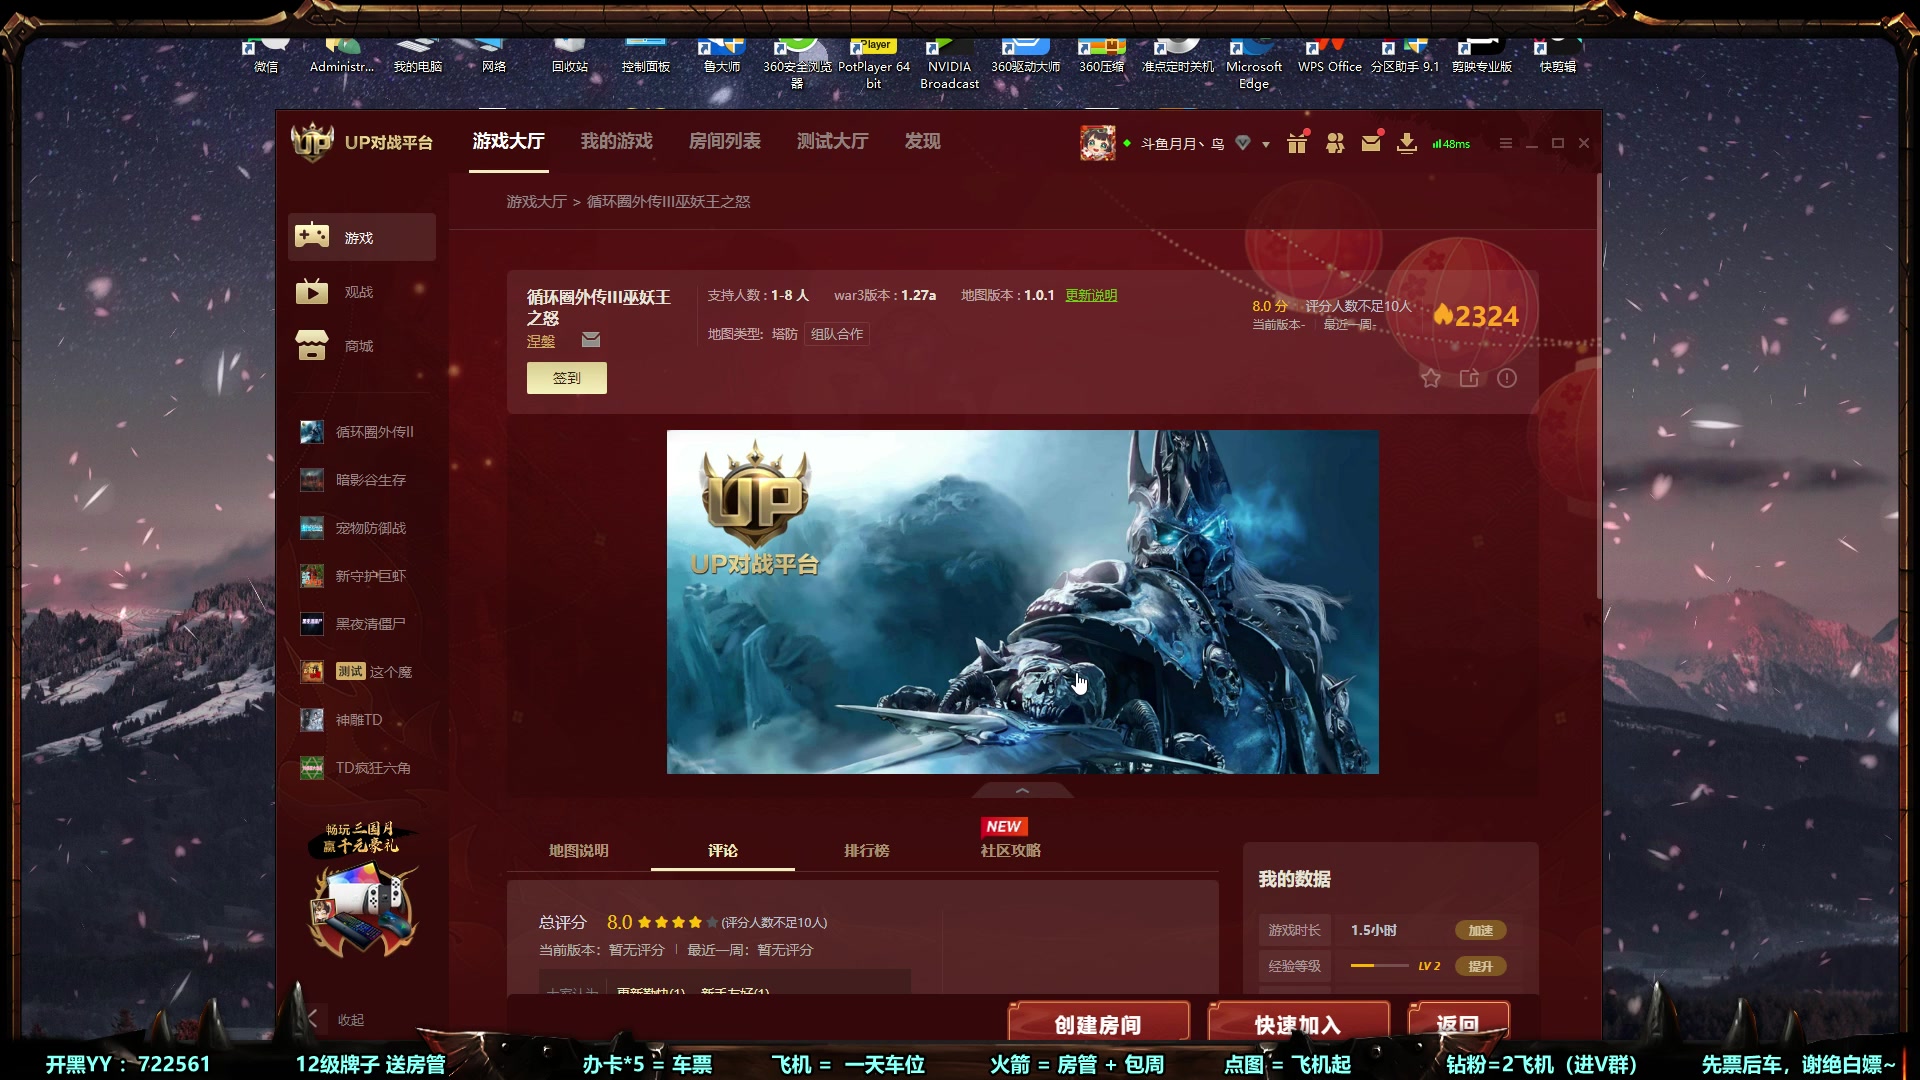Open 暗影谷生存 game entry

pos(362,479)
